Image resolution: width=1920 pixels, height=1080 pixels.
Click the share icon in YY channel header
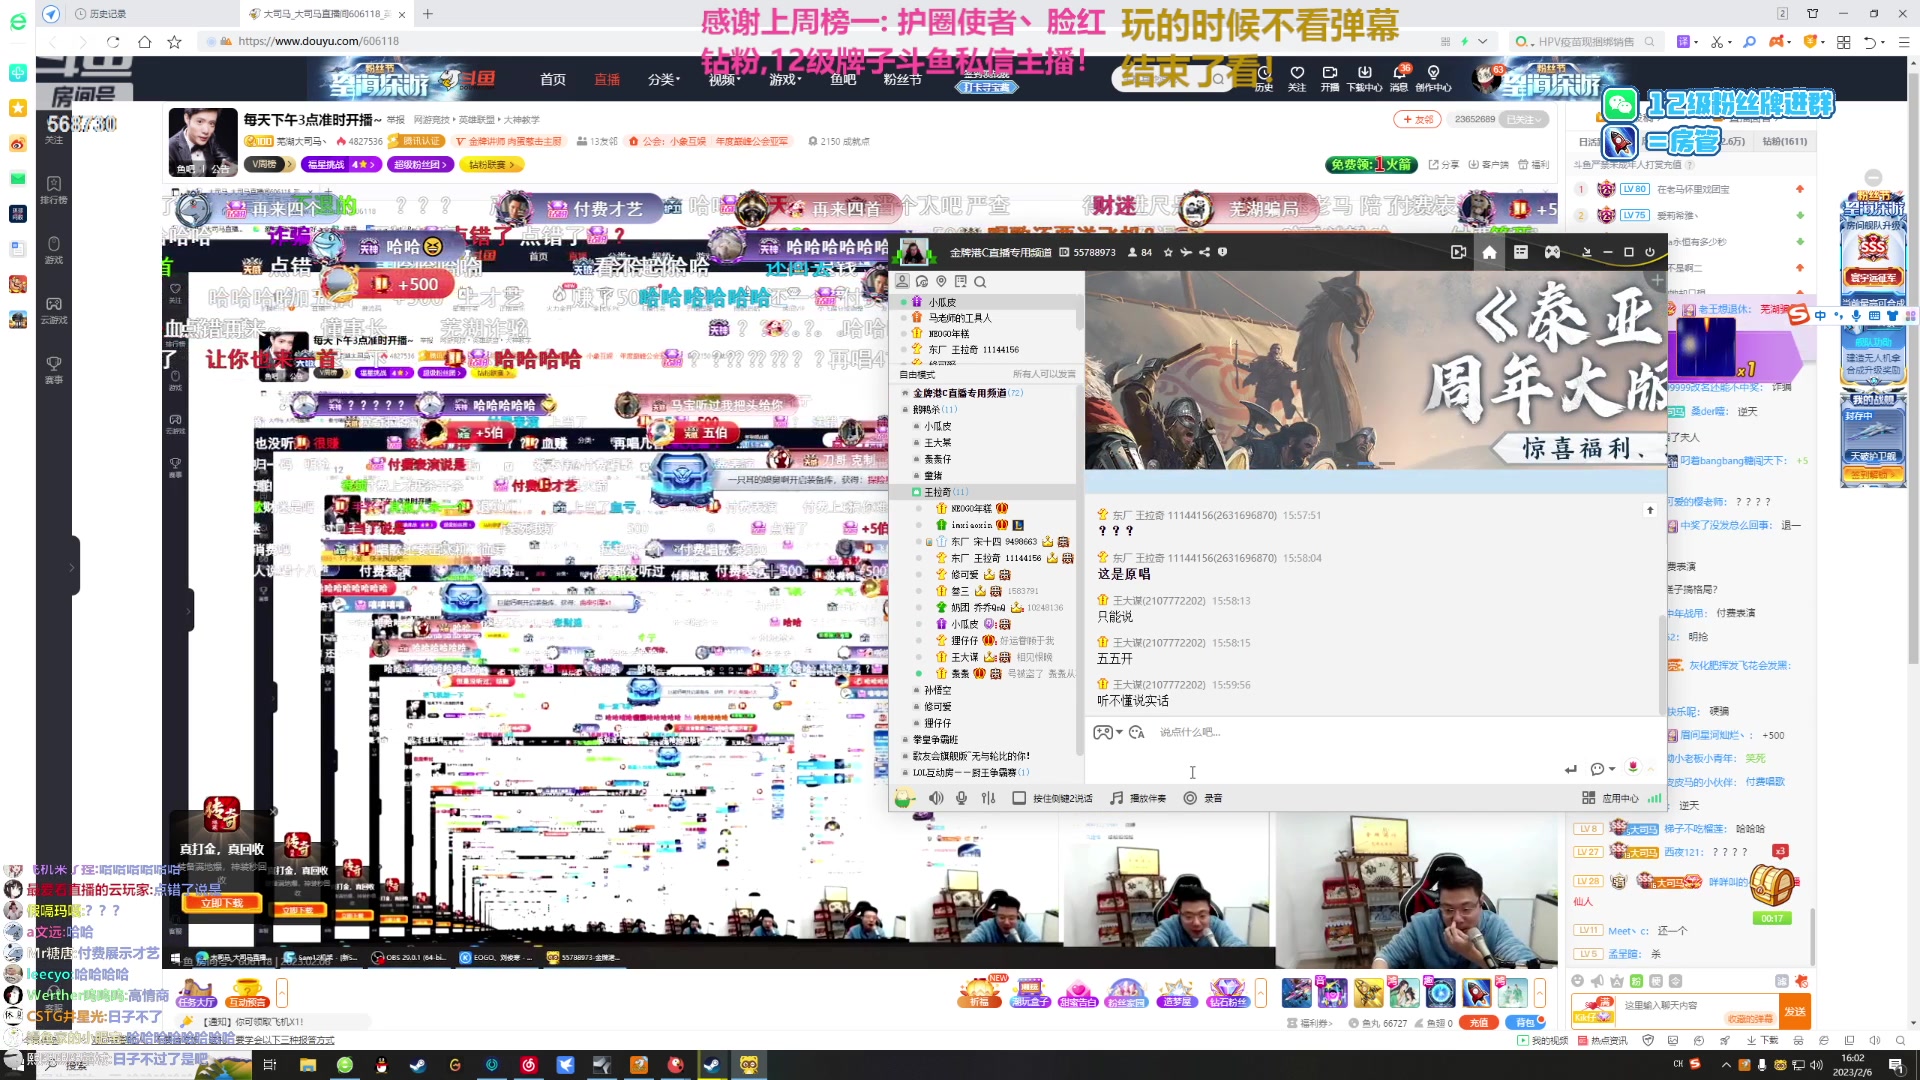(x=1204, y=252)
